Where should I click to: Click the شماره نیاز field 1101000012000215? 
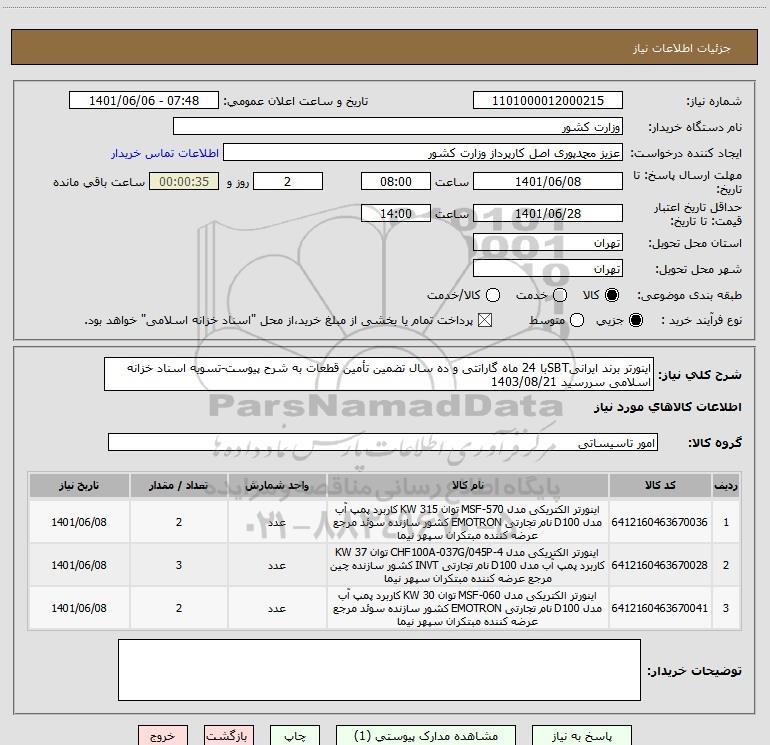(548, 100)
